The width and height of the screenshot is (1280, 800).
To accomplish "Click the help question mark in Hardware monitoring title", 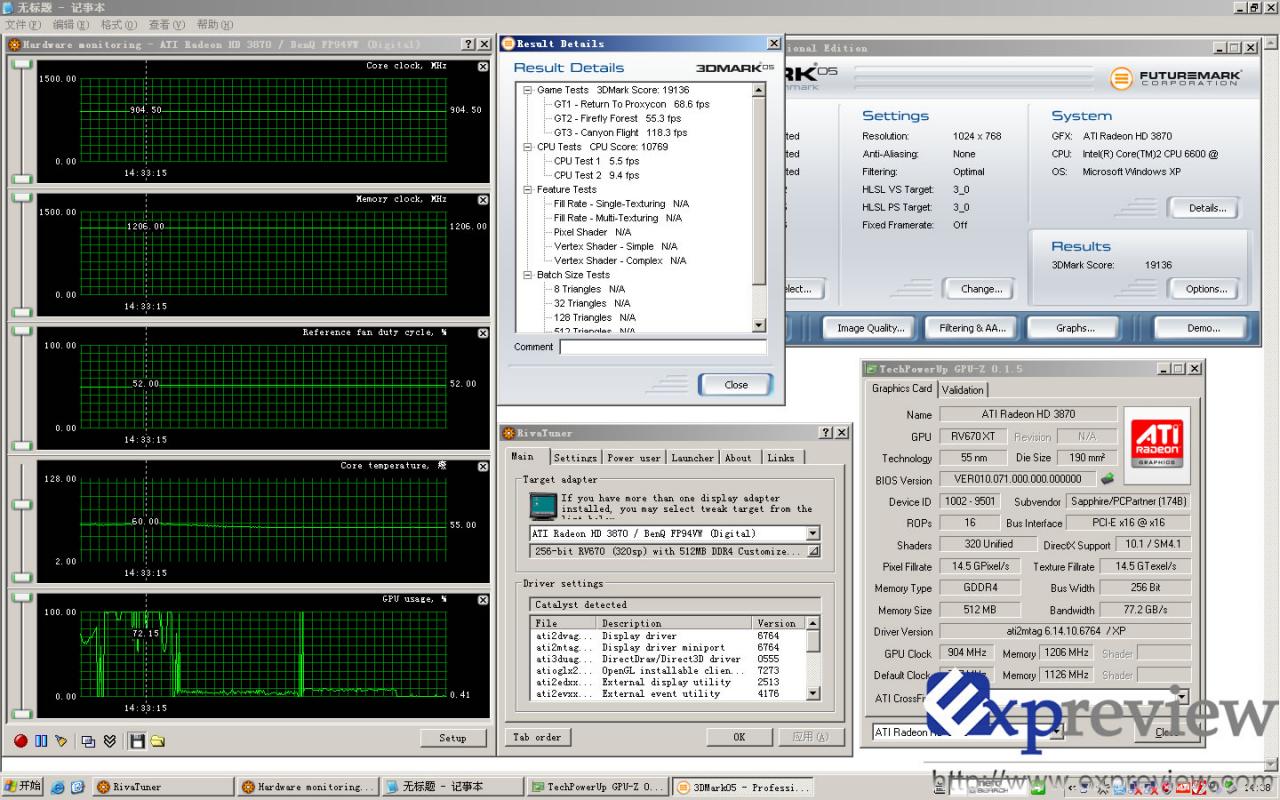I will tap(468, 44).
